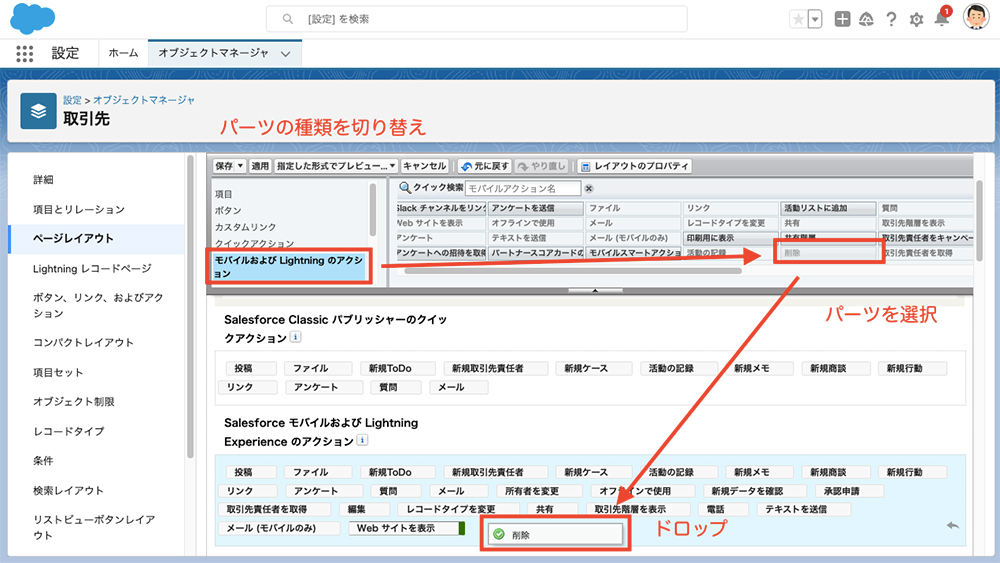Image resolution: width=1000 pixels, height=563 pixels.
Task: Click info icon beside Salesforce Classic クイックアクション
Action: click(x=295, y=337)
